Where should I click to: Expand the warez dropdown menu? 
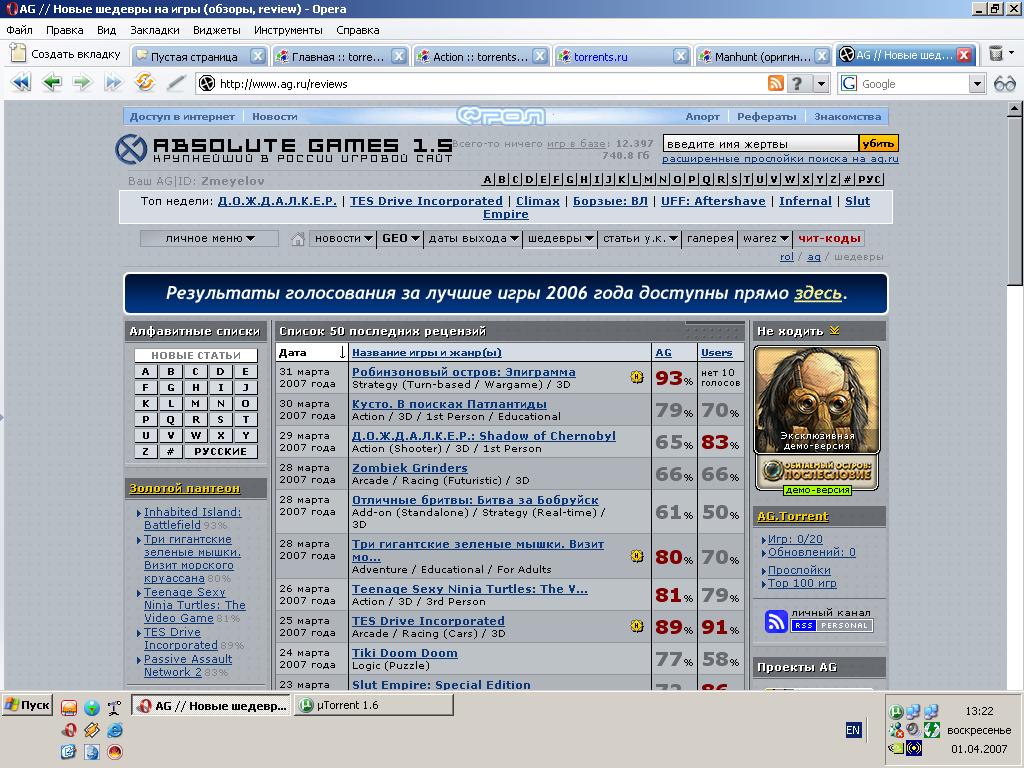(x=765, y=238)
